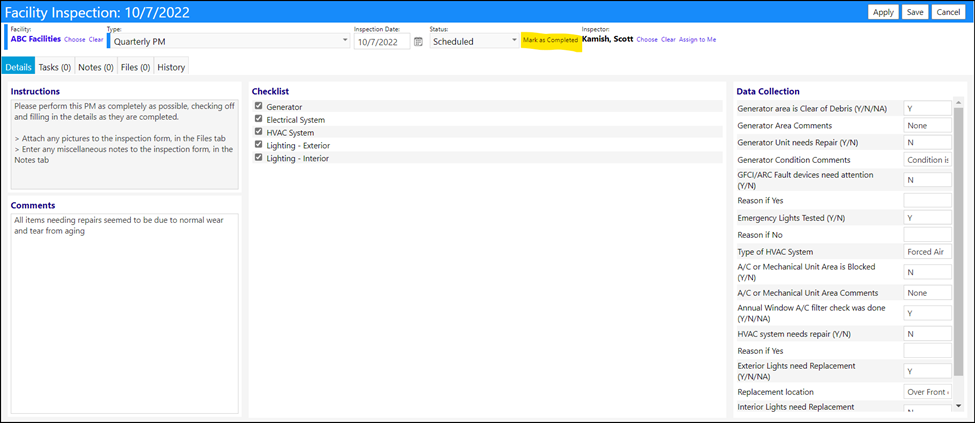Click the empty Reason if No field
The height and width of the screenshot is (423, 975).
click(927, 235)
